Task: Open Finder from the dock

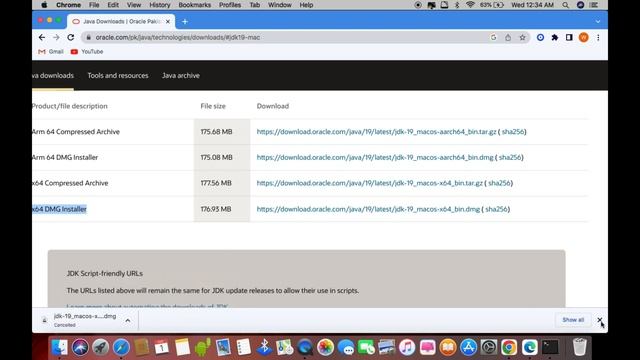Action: [60, 347]
